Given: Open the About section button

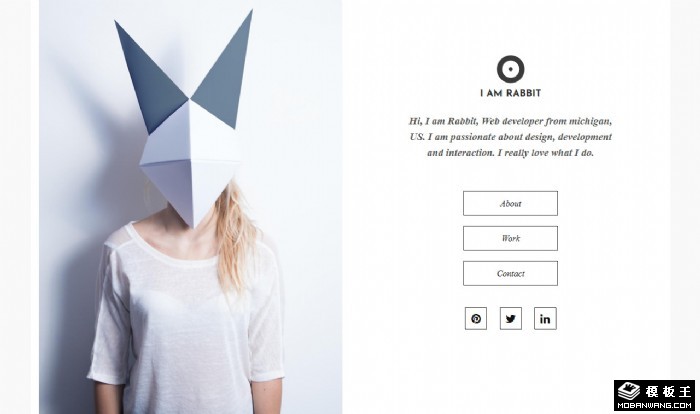Looking at the screenshot, I should (x=510, y=203).
